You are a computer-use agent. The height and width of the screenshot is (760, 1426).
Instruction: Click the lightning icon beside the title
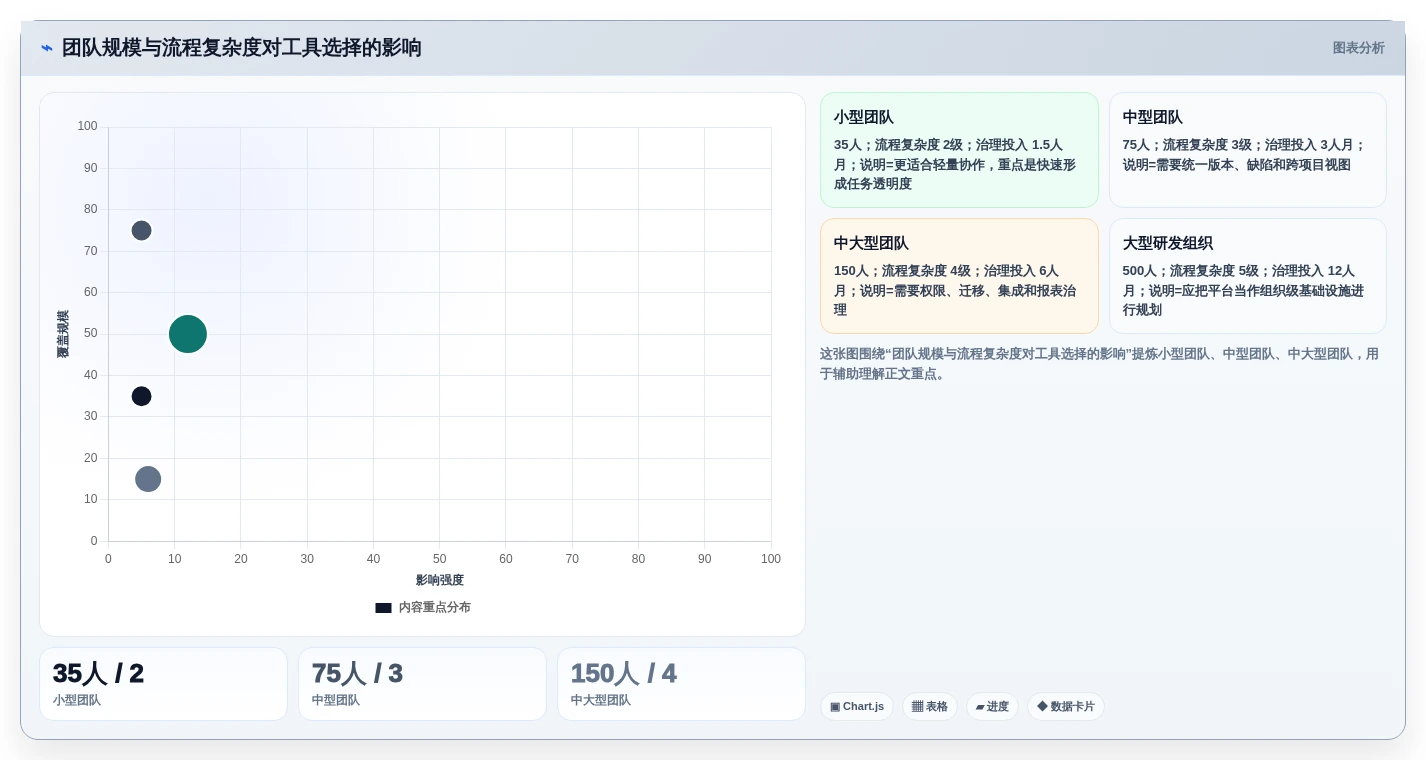[47, 48]
